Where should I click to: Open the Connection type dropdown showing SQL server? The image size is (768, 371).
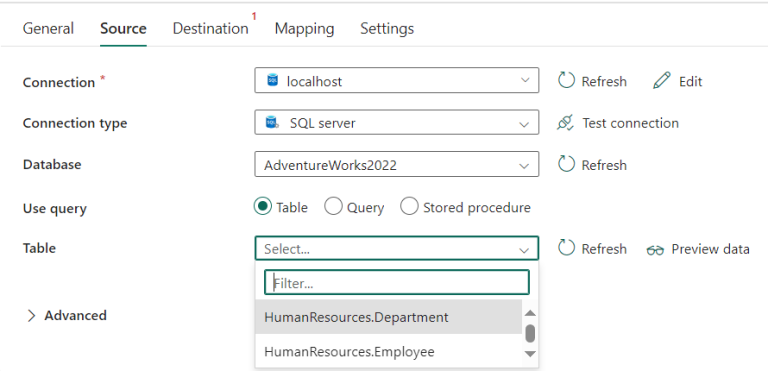point(397,123)
